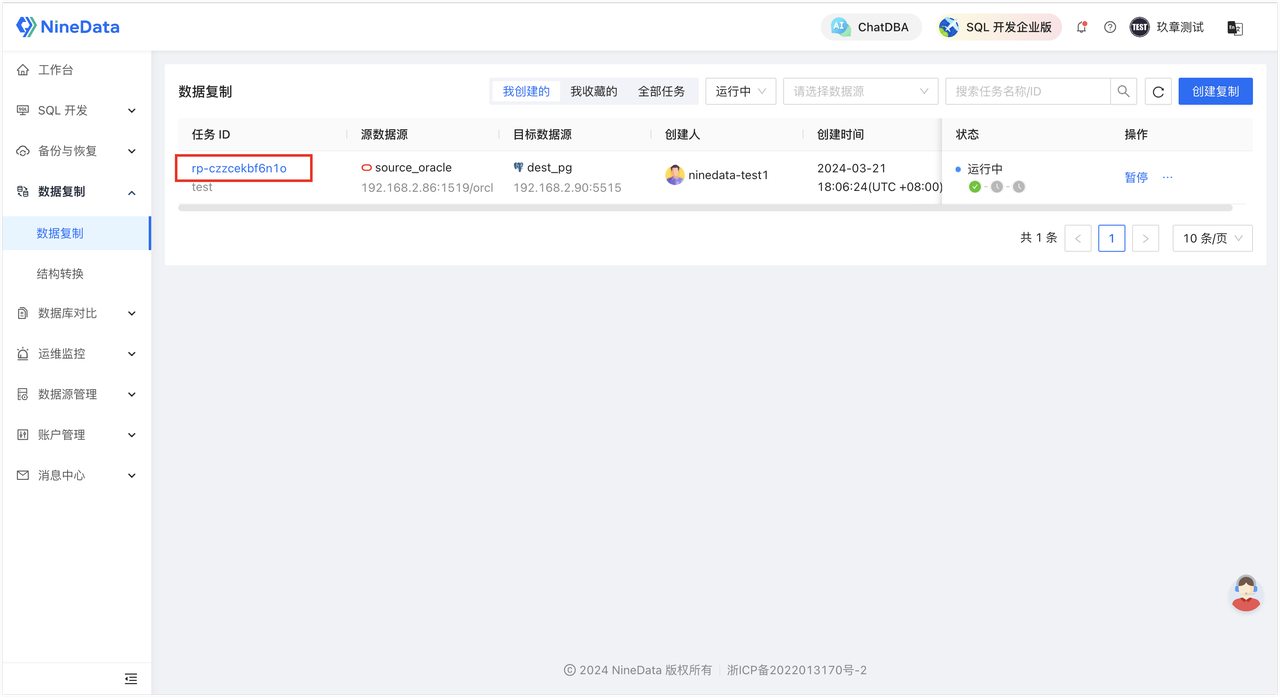The width and height of the screenshot is (1280, 697).
Task: Open the notification bell icon
Action: 1081,27
